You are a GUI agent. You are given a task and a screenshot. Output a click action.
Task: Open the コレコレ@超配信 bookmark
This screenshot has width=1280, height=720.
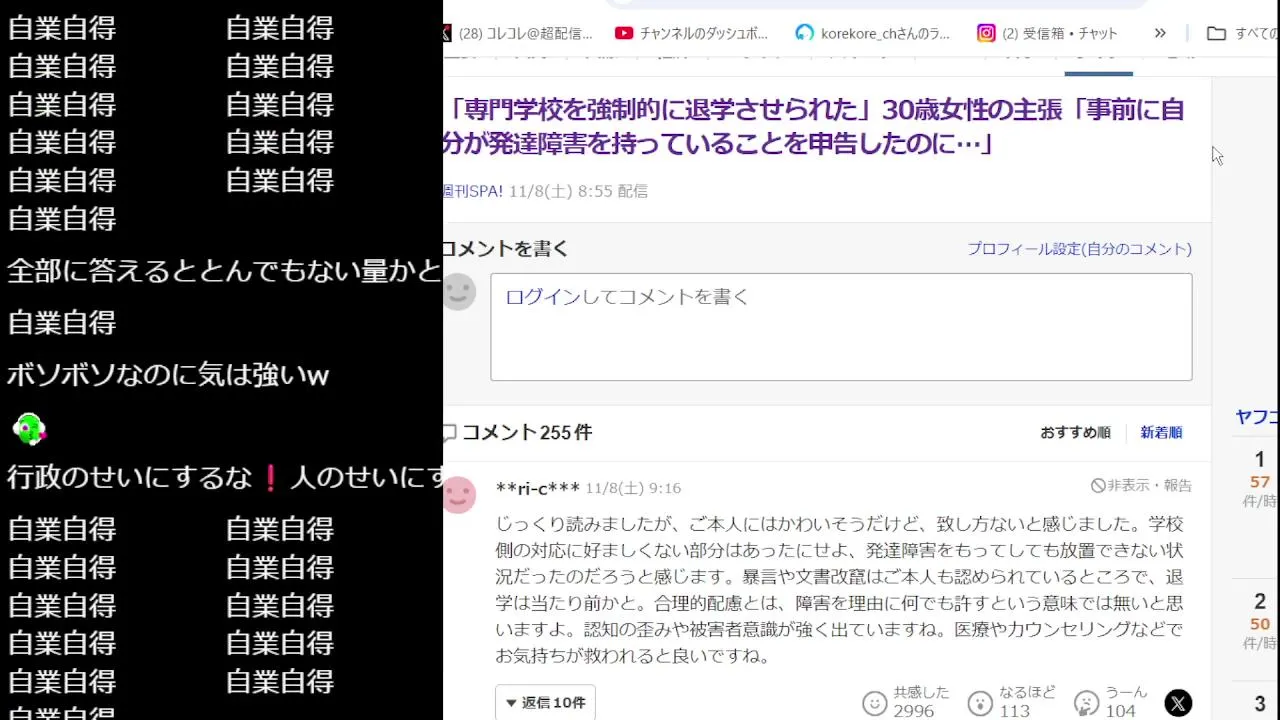click(x=518, y=33)
